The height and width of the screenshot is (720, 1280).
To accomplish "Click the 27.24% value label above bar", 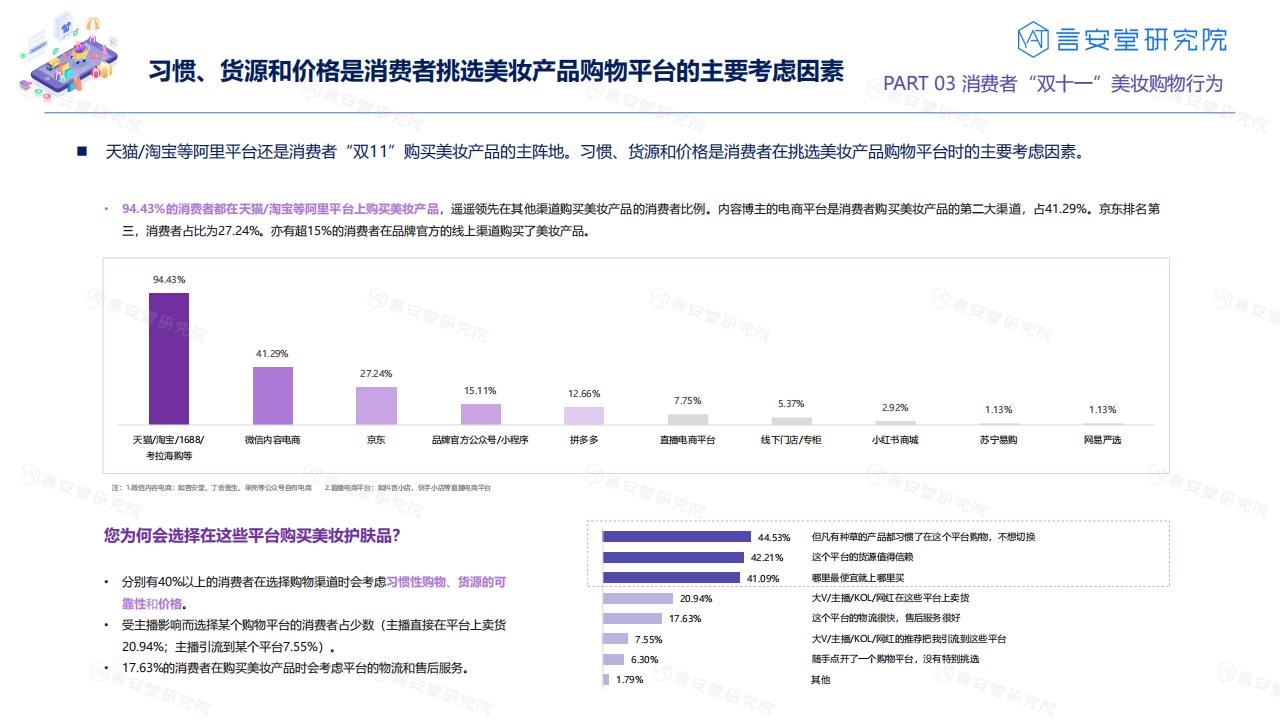I will (x=376, y=373).
